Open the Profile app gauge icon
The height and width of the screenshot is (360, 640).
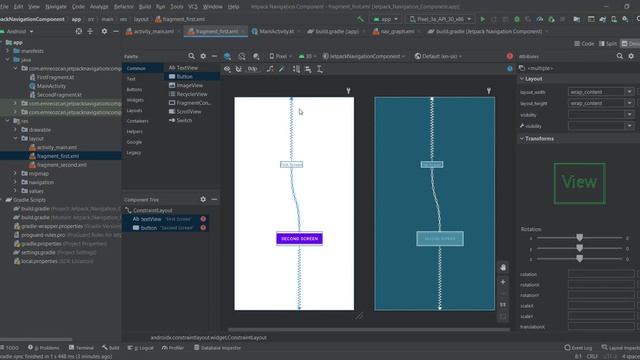pos(540,19)
